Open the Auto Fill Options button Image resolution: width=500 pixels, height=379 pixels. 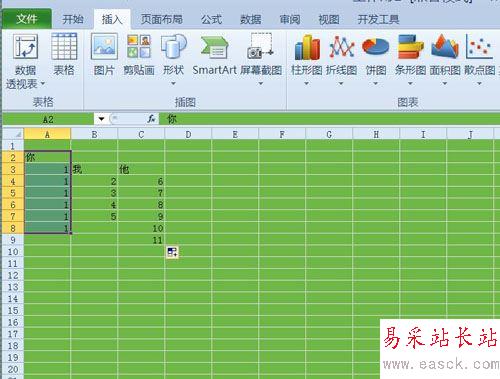[x=172, y=252]
